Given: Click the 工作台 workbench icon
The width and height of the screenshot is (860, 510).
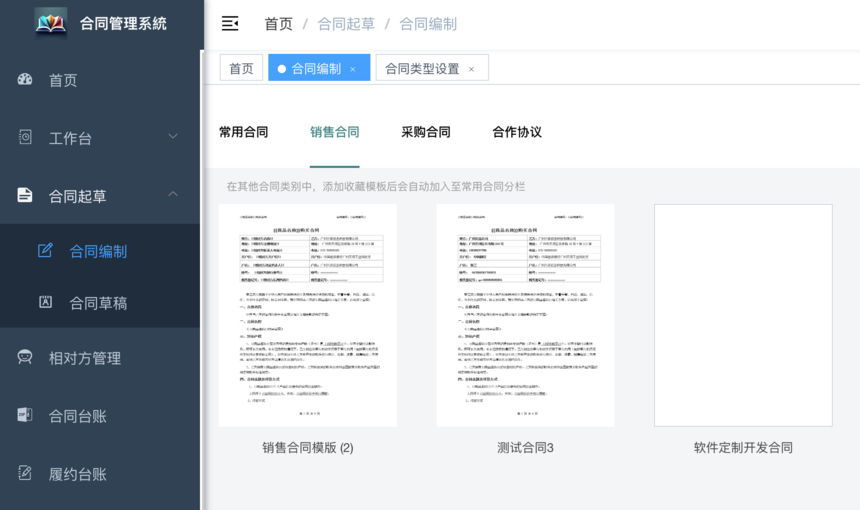Looking at the screenshot, I should tap(25, 137).
